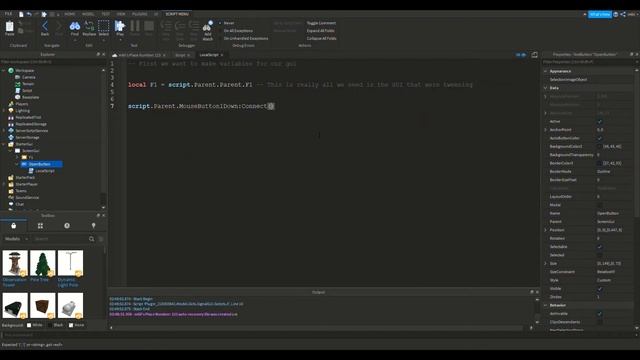Select Workspace in Explorer
The width and height of the screenshot is (640, 360).
[24, 71]
